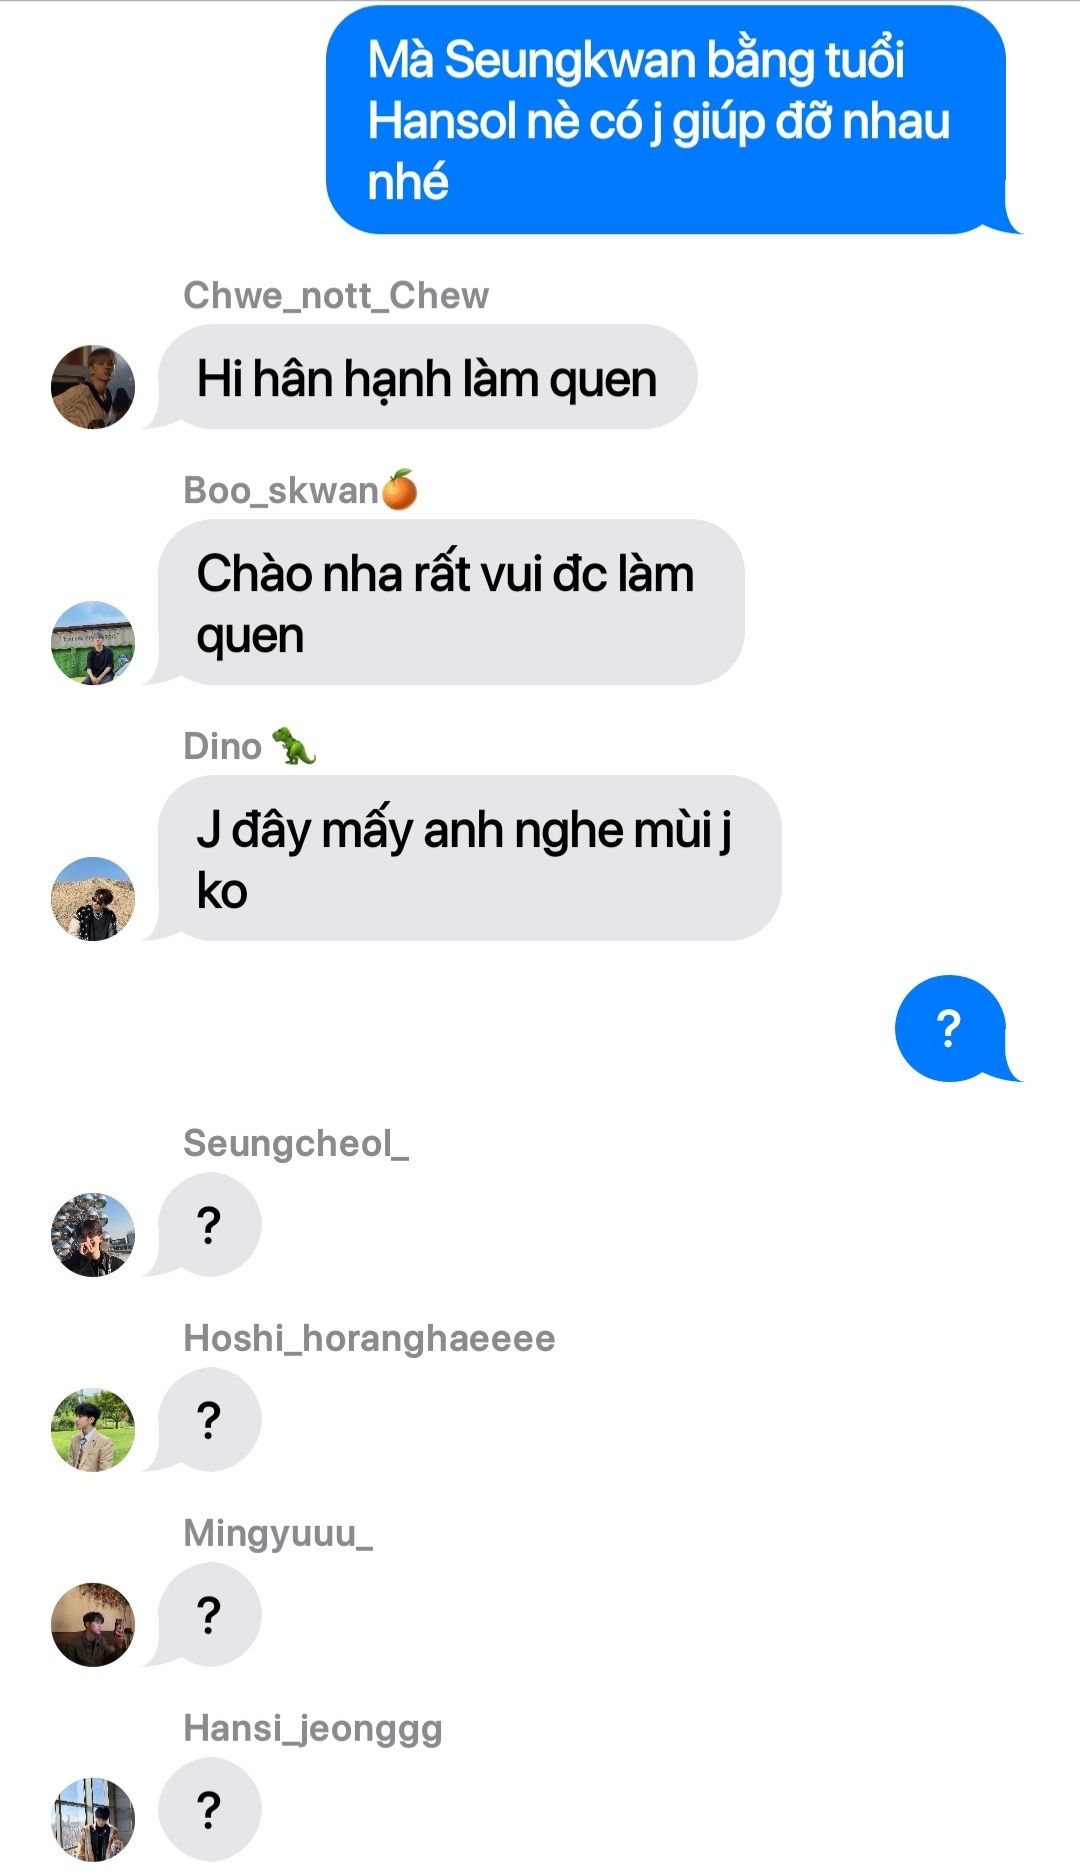This screenshot has width=1080, height=1873.
Task: Tap Boo_skwan's avatar picture
Action: (93, 643)
